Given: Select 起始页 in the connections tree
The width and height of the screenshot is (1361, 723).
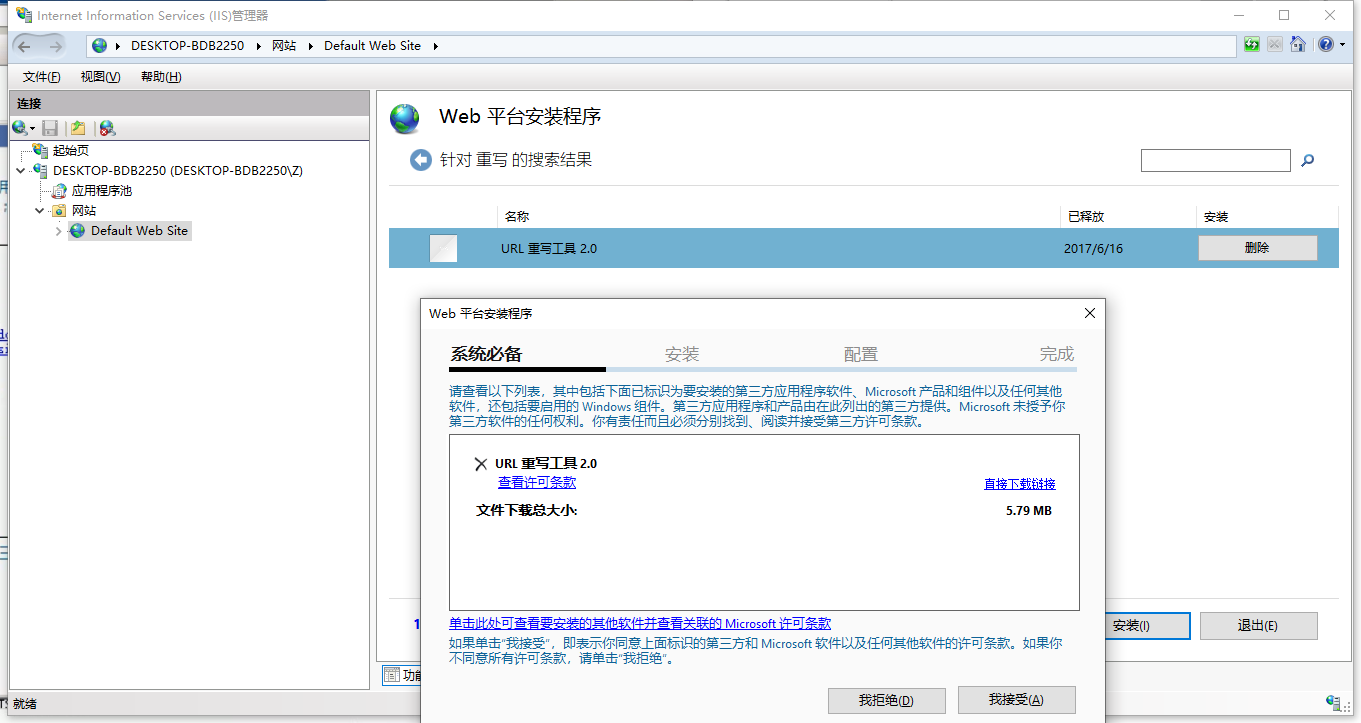Looking at the screenshot, I should [70, 150].
